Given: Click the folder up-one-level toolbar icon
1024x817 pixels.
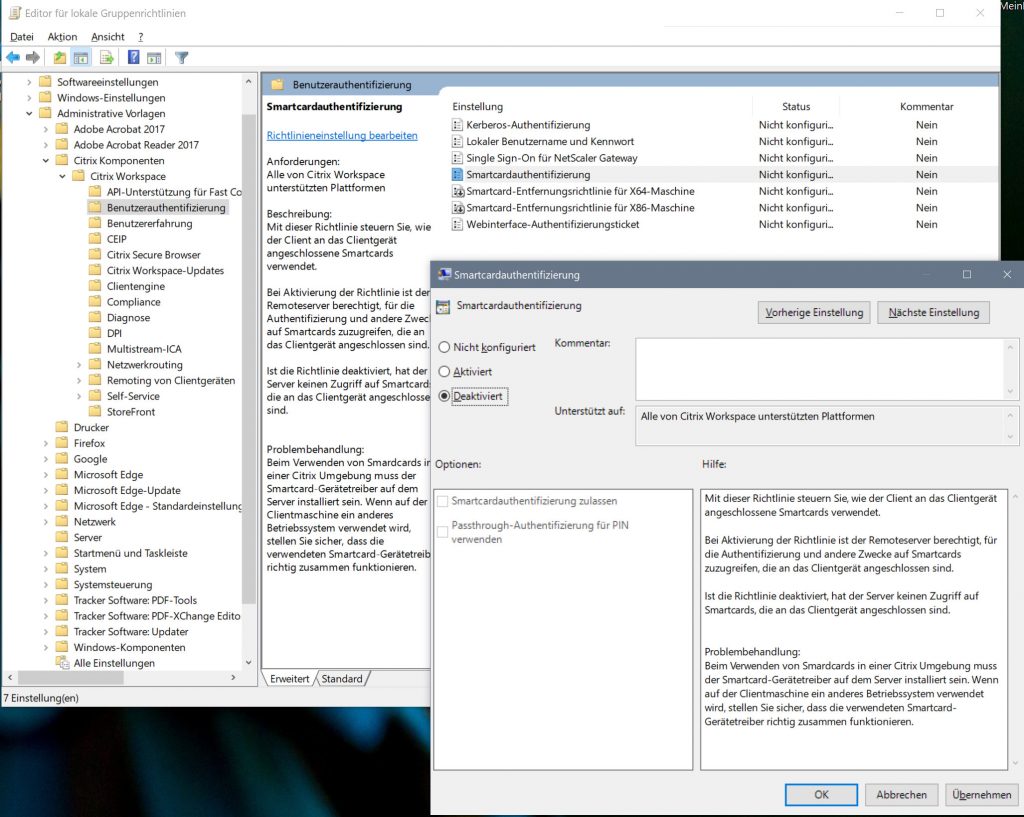Looking at the screenshot, I should pyautogui.click(x=60, y=57).
